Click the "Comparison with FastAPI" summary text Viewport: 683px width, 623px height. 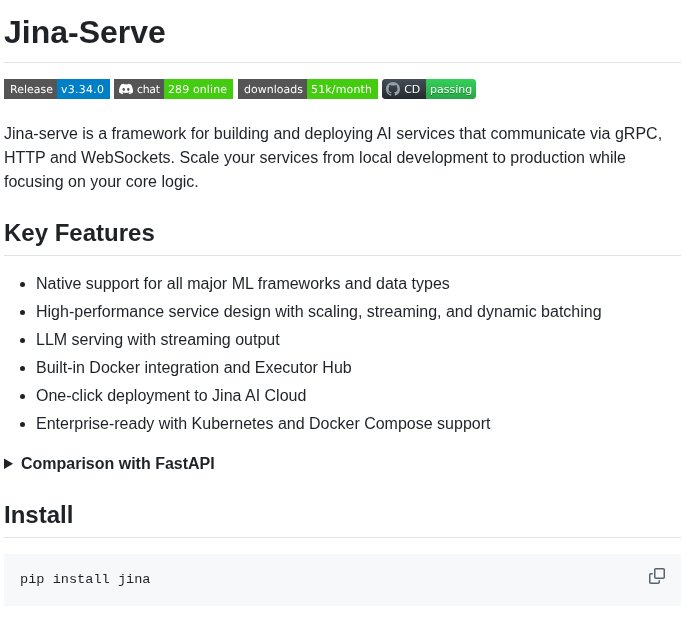[118, 463]
